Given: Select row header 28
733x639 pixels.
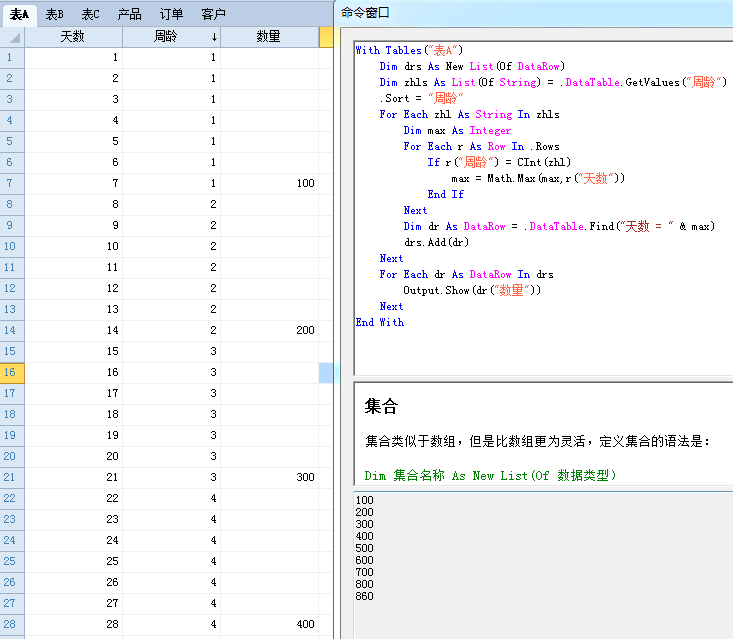Looking at the screenshot, I should tap(12, 624).
